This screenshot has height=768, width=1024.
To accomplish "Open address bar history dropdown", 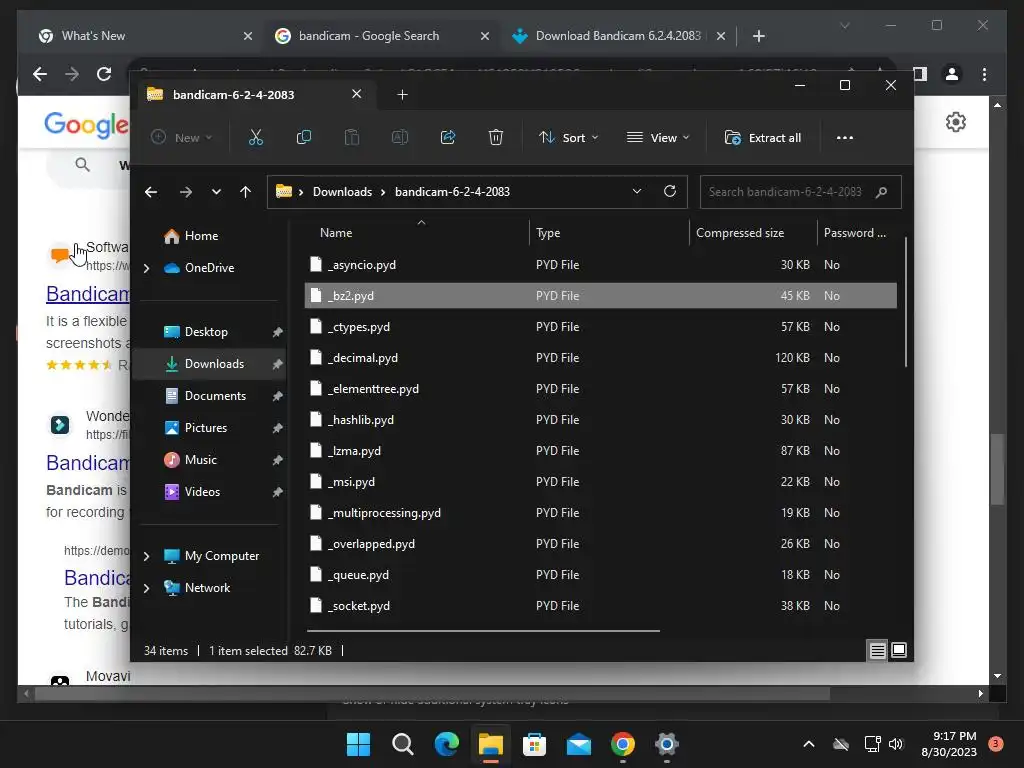I will coord(637,191).
